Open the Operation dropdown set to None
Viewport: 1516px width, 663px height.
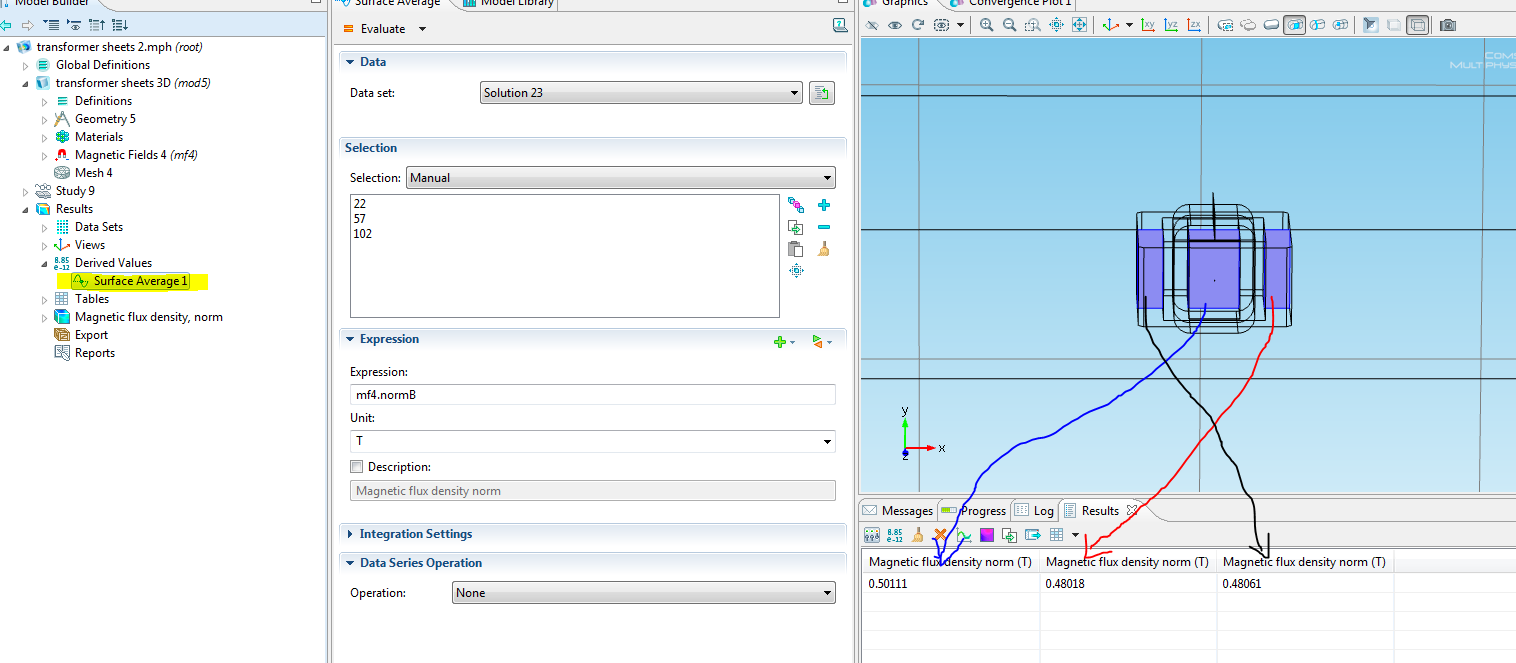tap(643, 593)
